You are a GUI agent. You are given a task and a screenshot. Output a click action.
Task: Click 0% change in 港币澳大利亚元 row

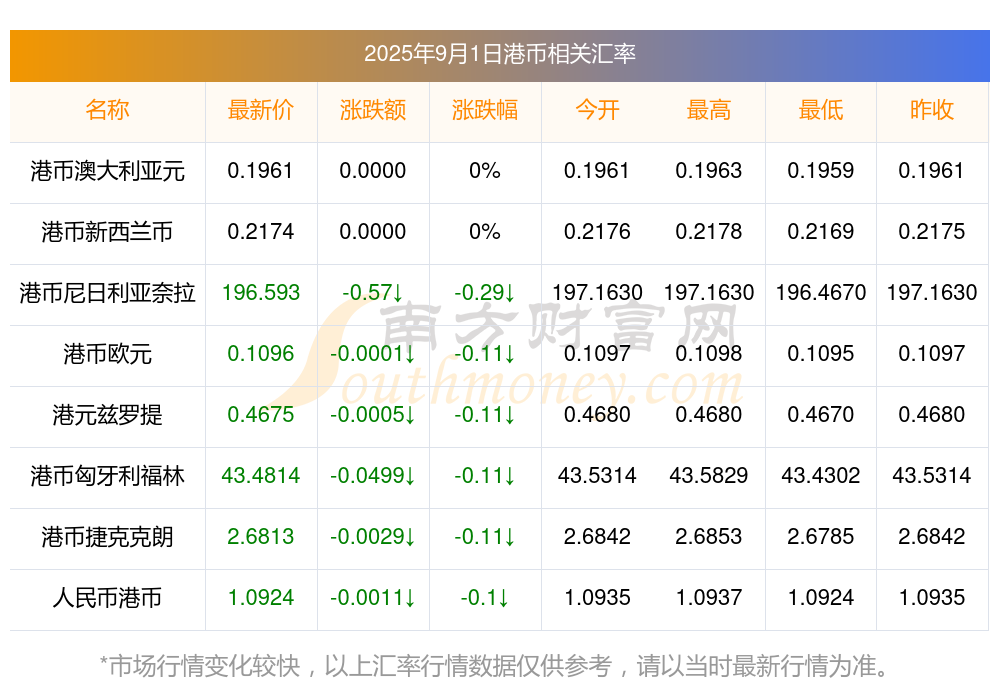click(485, 171)
